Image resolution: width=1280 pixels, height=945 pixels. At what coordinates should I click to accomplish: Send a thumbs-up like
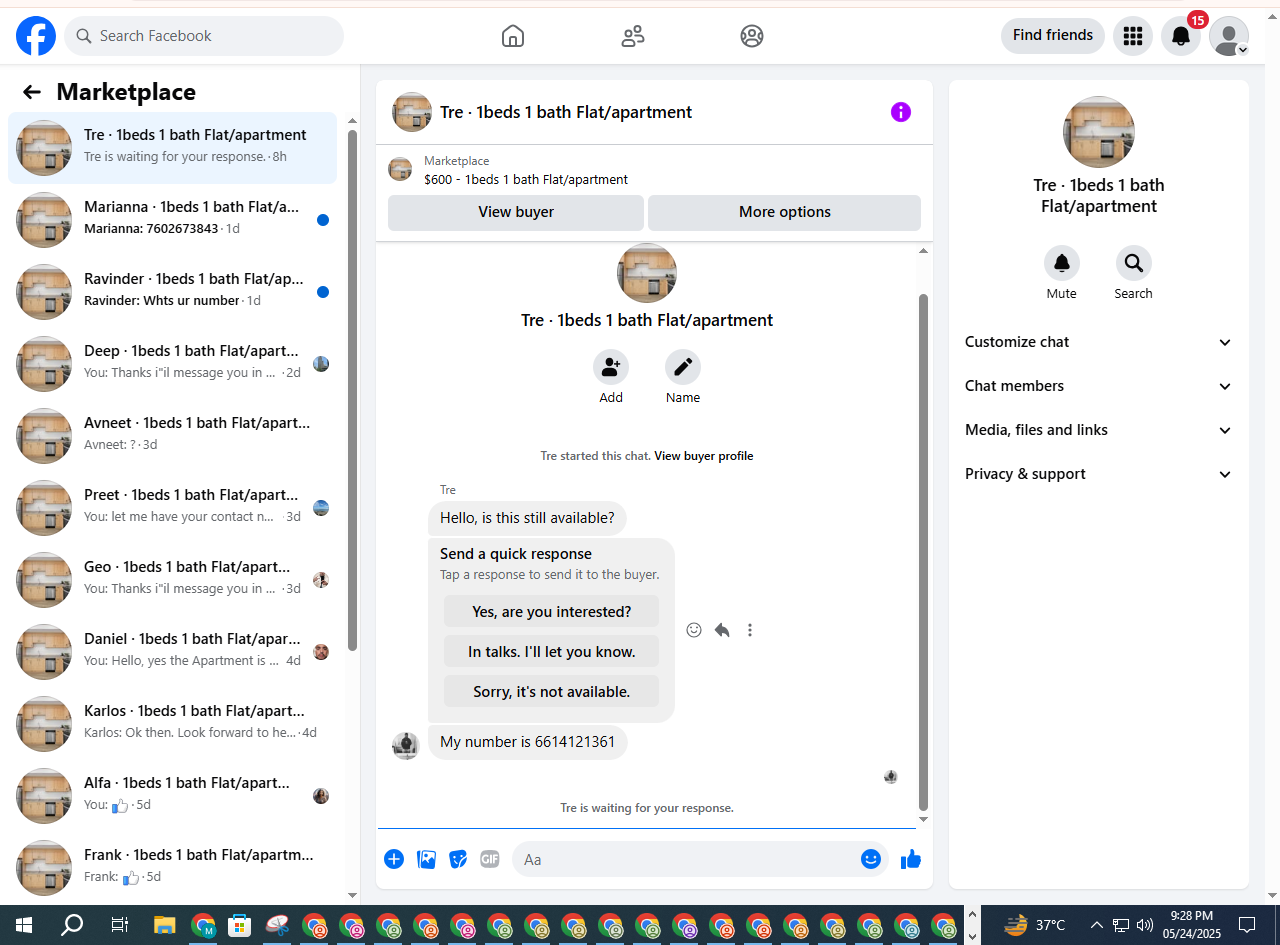910,859
